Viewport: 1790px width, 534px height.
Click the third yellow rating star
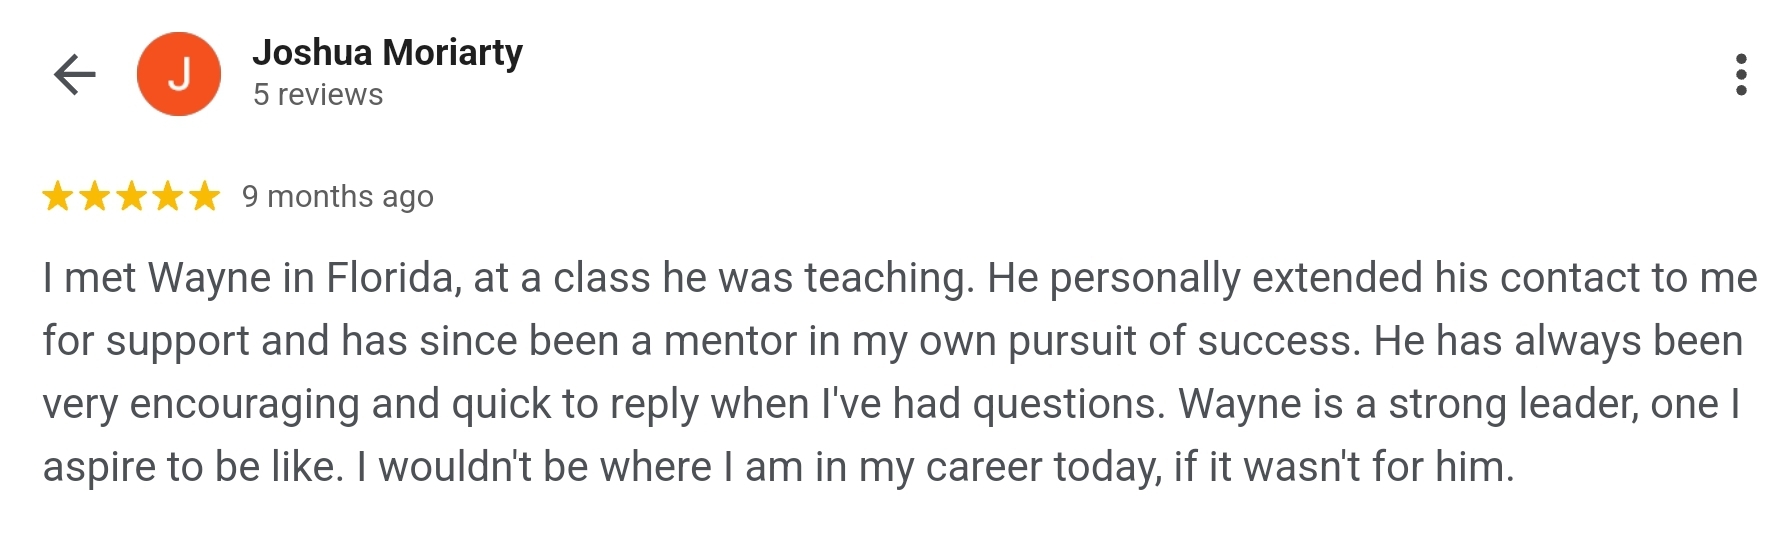131,196
